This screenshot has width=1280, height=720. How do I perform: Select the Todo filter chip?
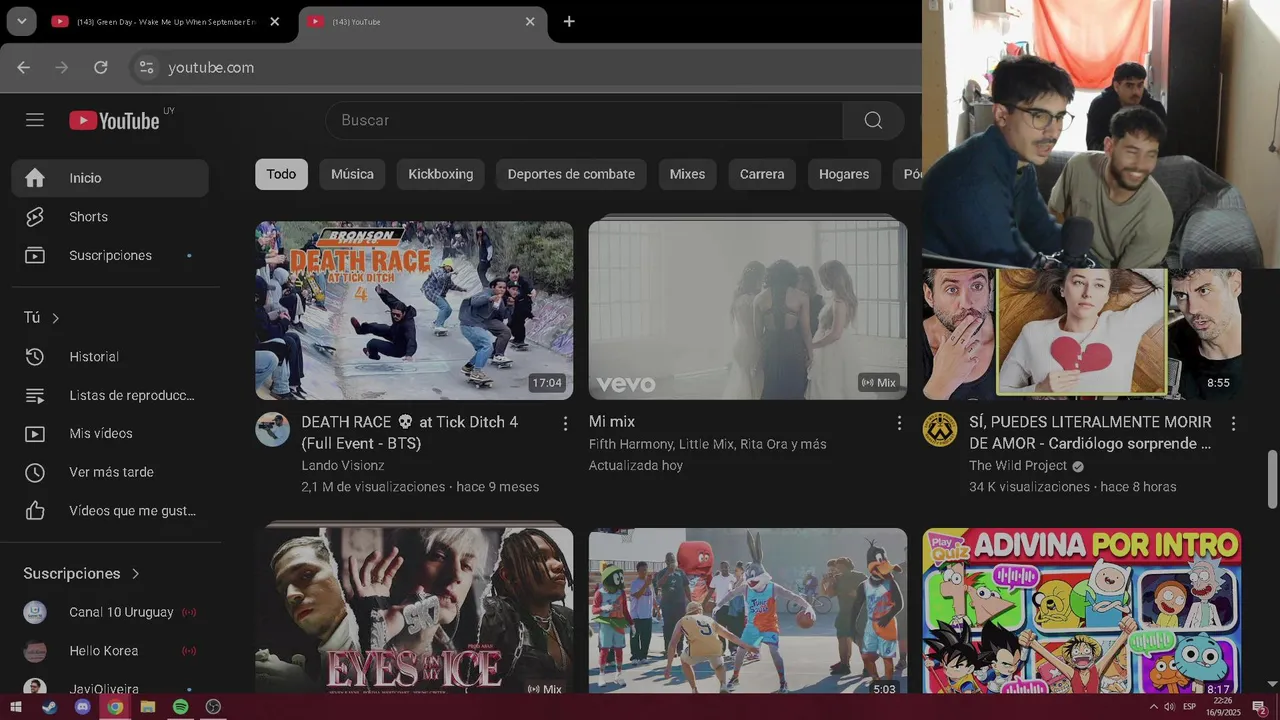tap(281, 174)
